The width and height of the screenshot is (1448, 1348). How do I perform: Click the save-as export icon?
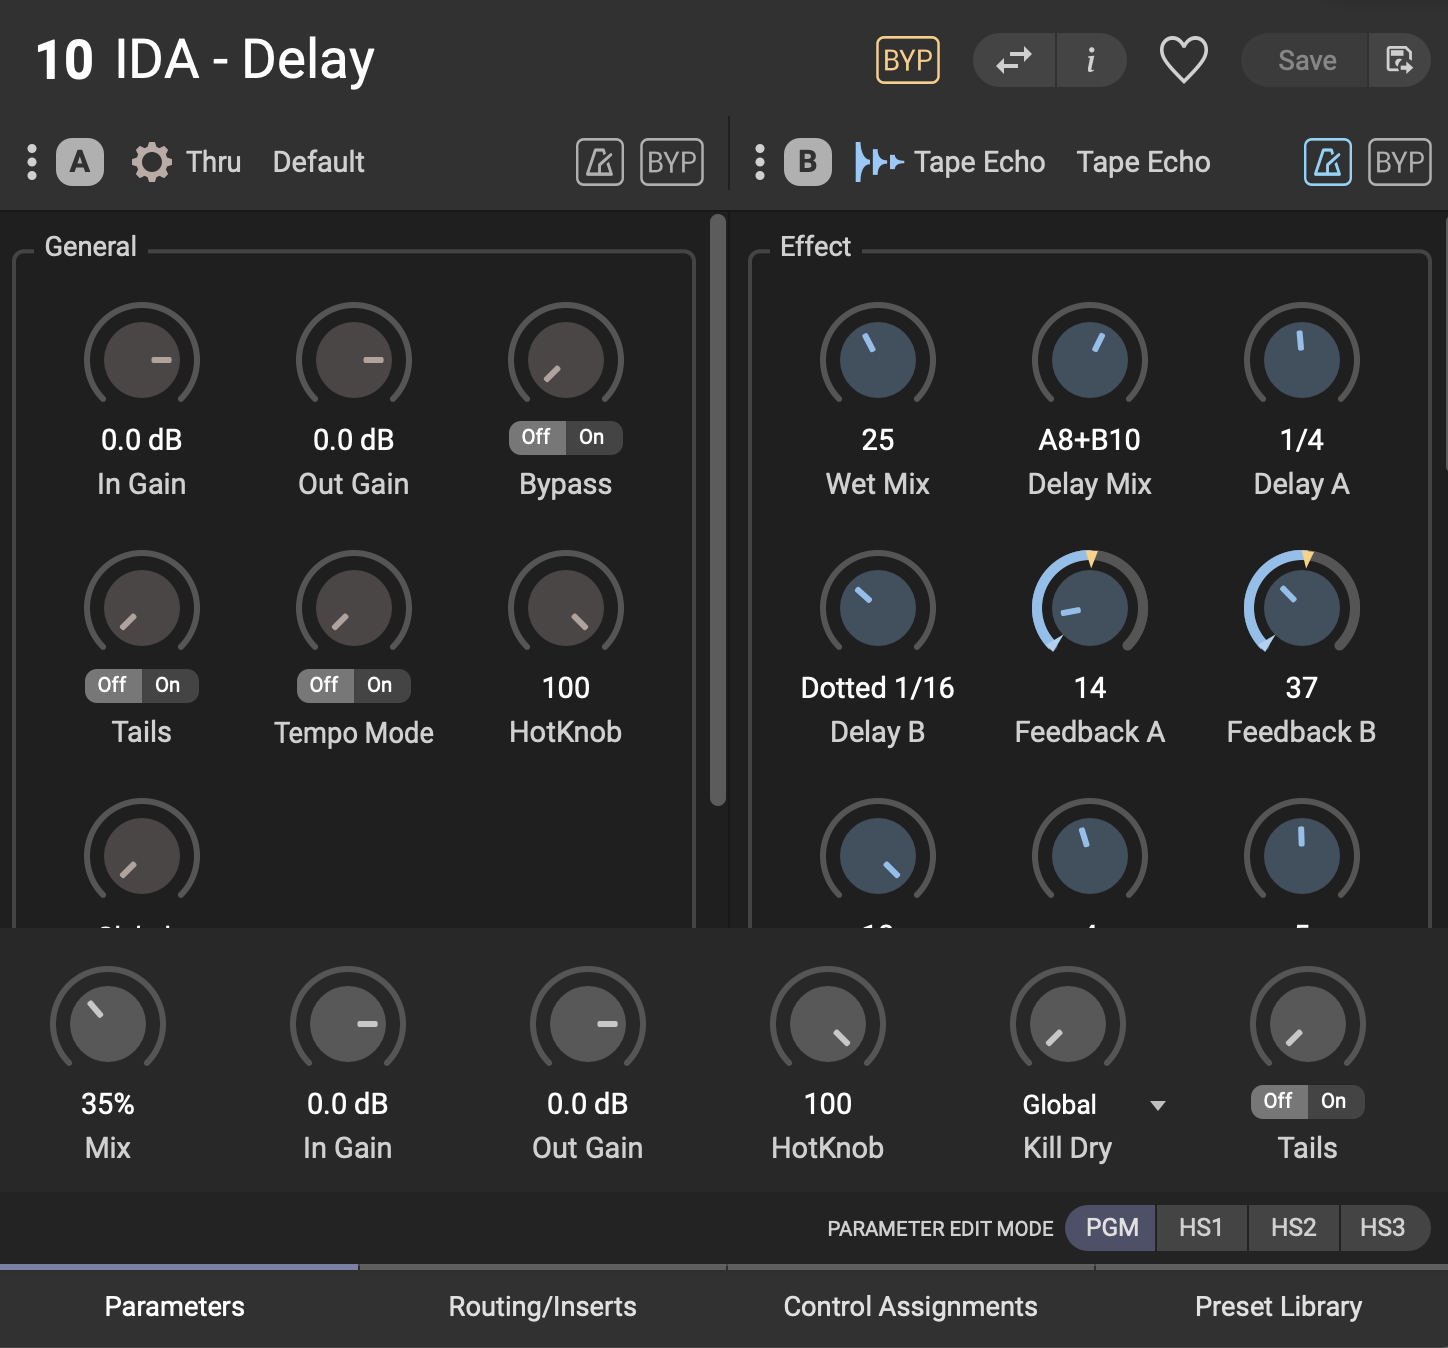pyautogui.click(x=1398, y=61)
